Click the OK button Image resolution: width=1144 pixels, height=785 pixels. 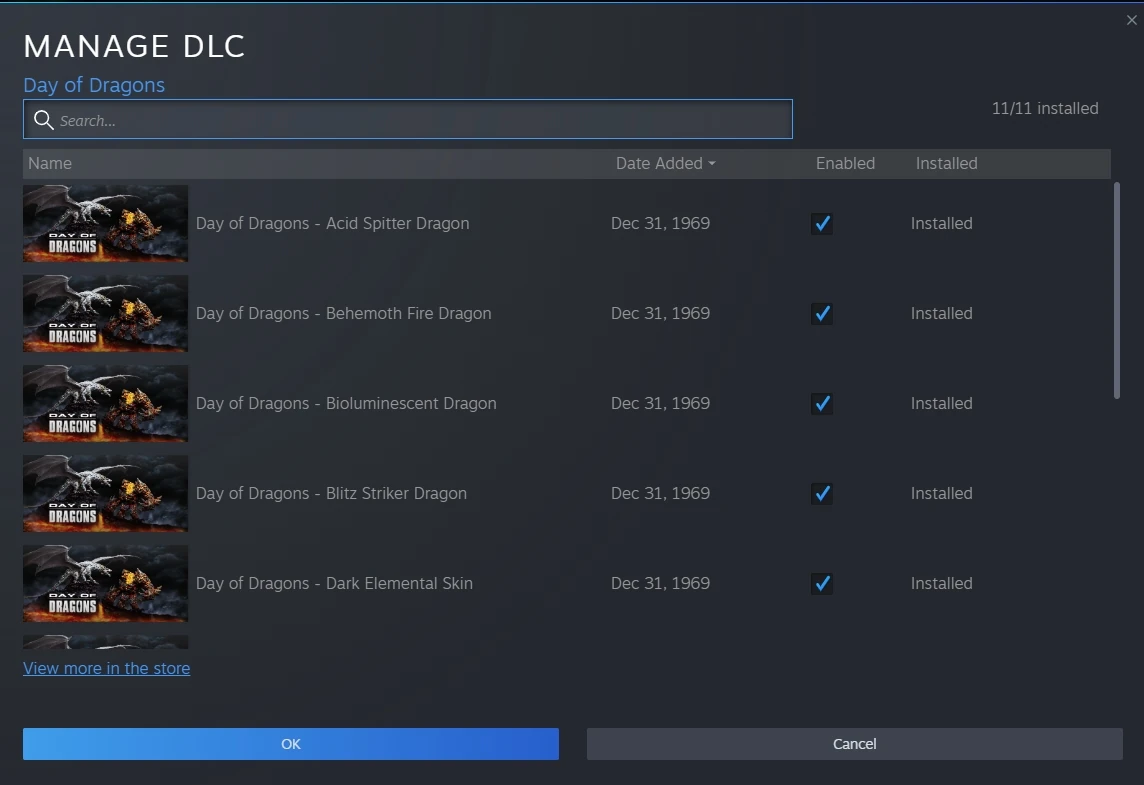pyautogui.click(x=290, y=743)
